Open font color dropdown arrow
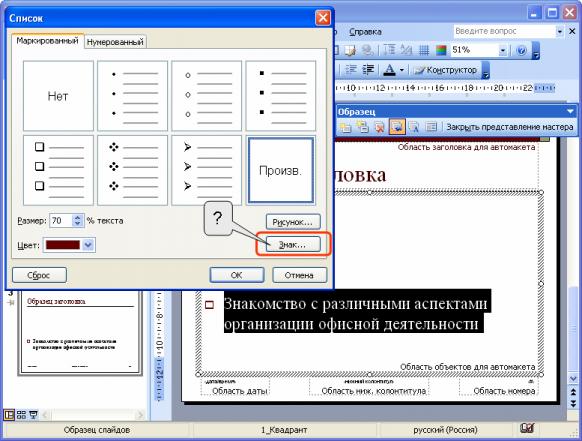582x441 pixels. point(402,70)
